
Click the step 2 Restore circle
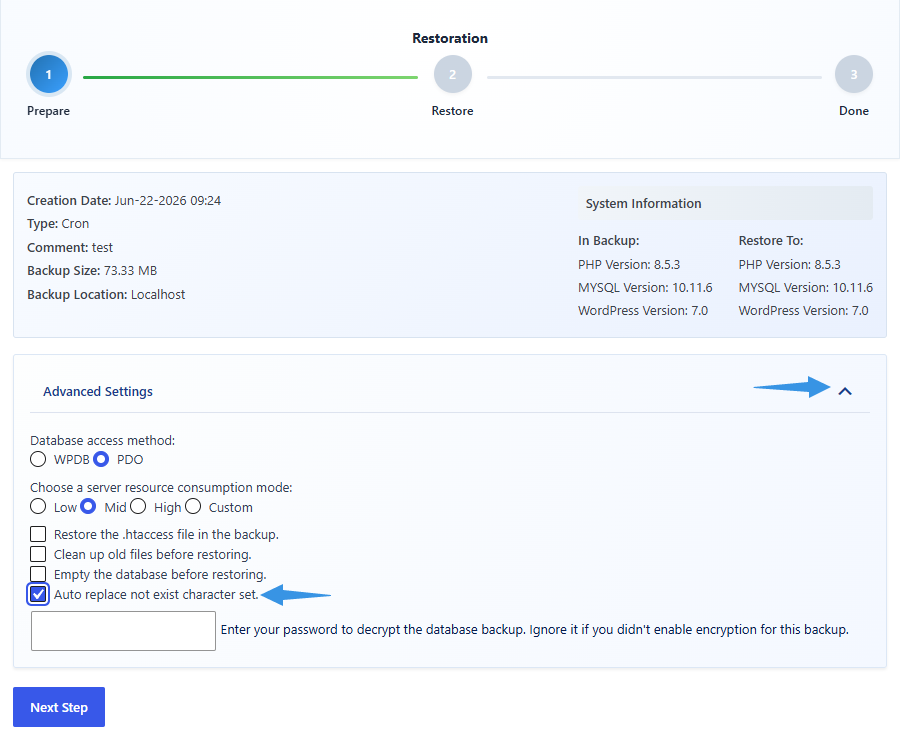tap(452, 74)
